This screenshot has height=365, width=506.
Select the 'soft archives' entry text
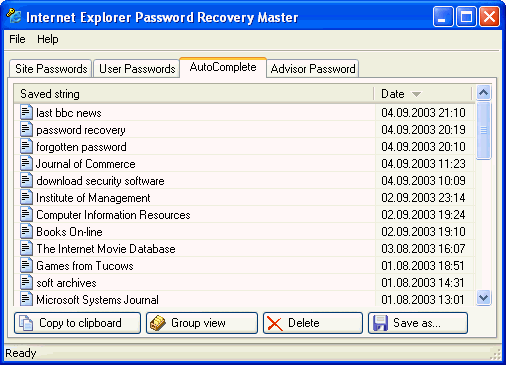coord(66,283)
